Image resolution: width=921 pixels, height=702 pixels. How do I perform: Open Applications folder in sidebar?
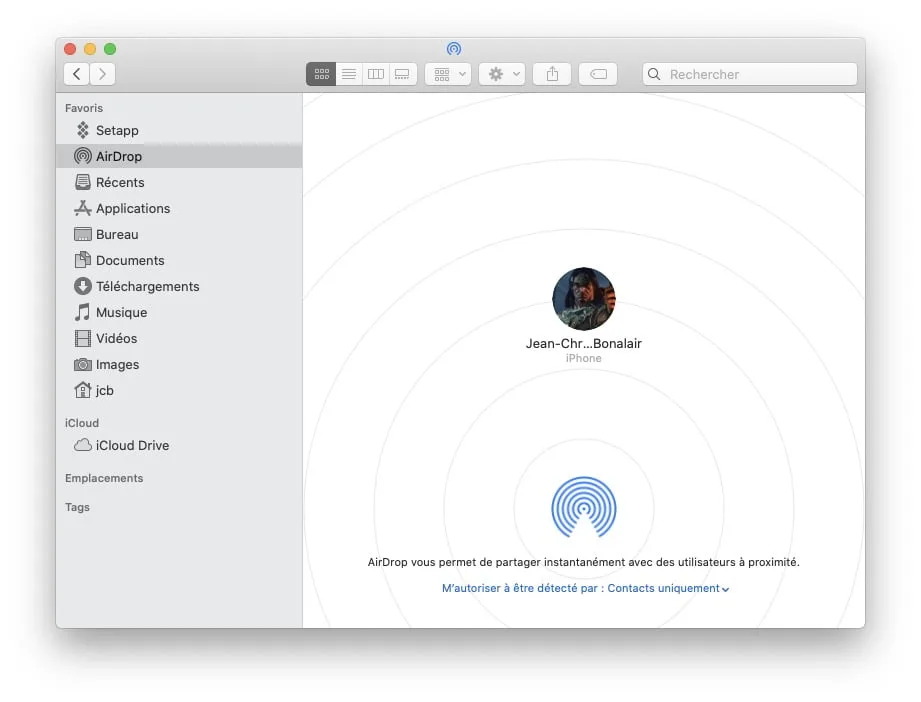tap(179, 209)
